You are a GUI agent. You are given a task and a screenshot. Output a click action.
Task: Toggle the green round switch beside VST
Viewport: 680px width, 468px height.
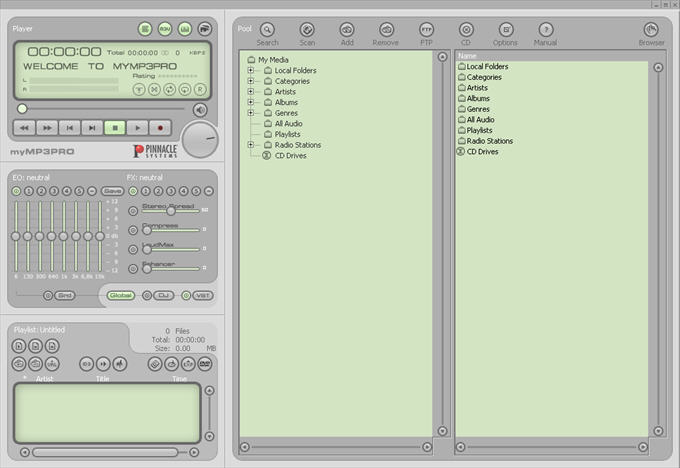[186, 295]
